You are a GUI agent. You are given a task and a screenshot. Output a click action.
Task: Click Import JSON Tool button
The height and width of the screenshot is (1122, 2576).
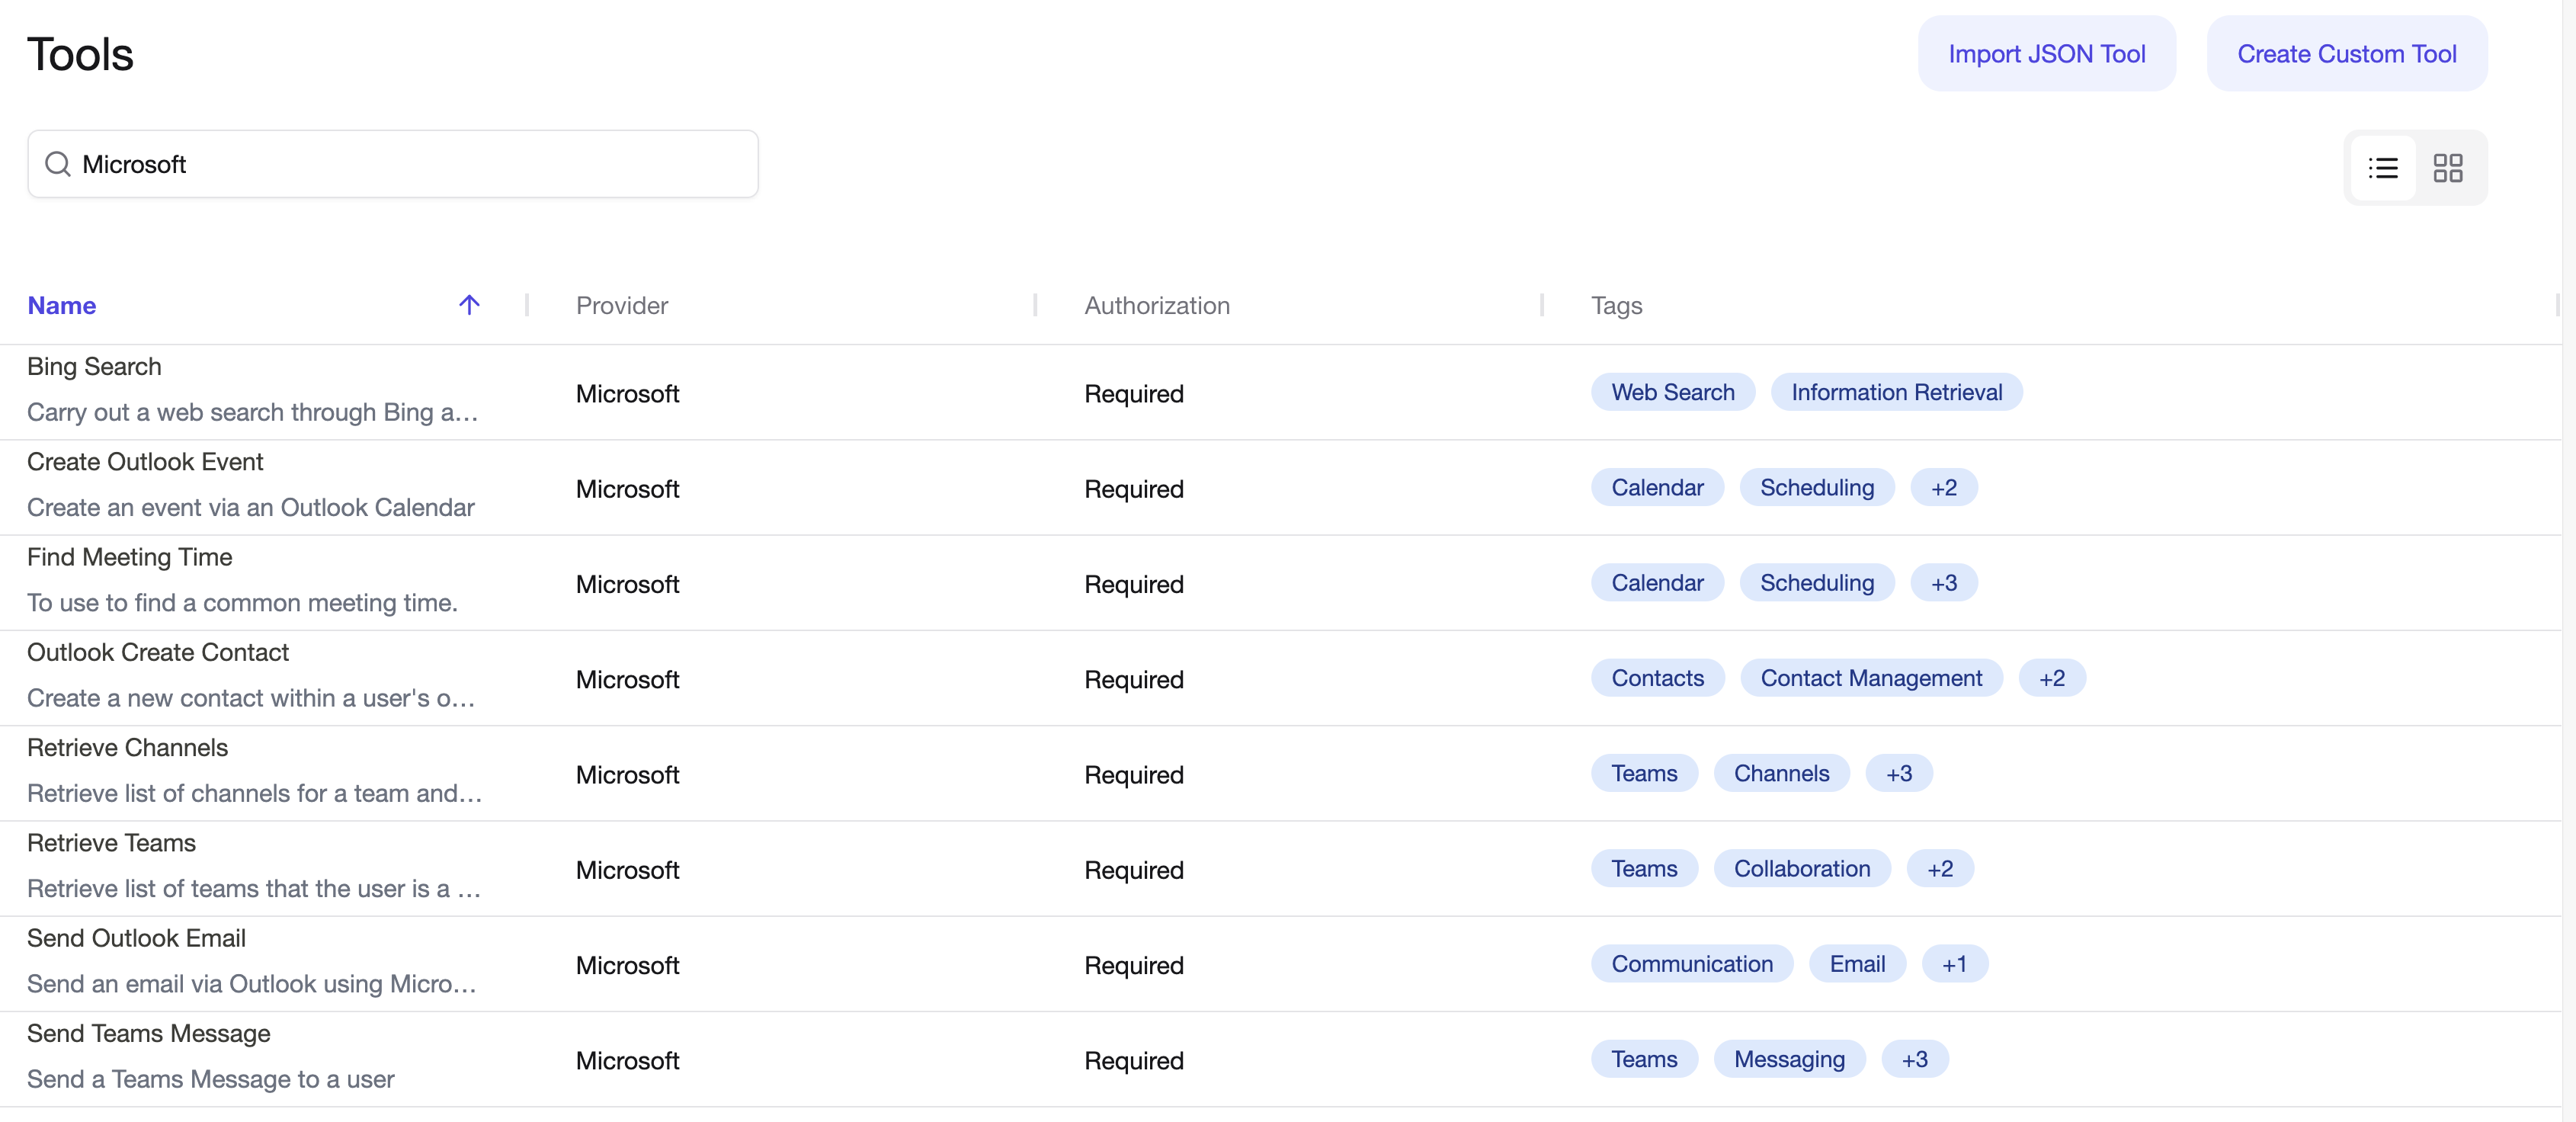click(x=2046, y=54)
